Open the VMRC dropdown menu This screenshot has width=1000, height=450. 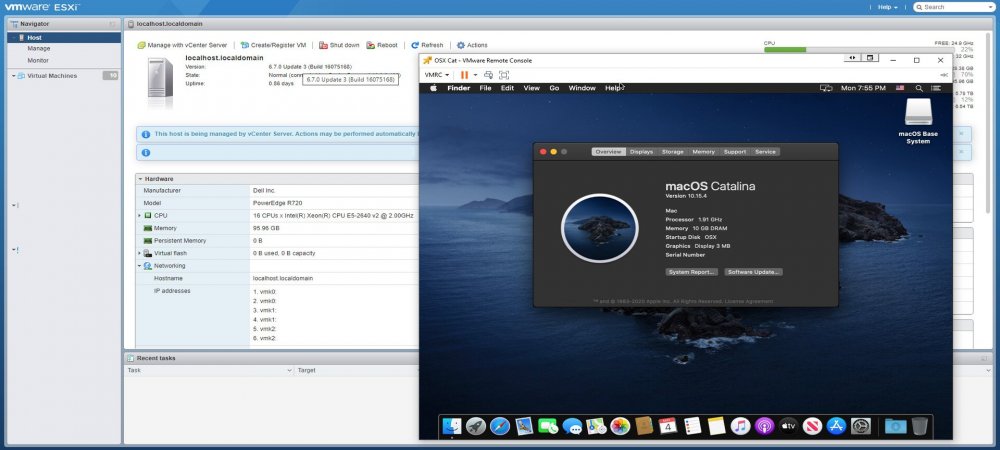pos(437,75)
